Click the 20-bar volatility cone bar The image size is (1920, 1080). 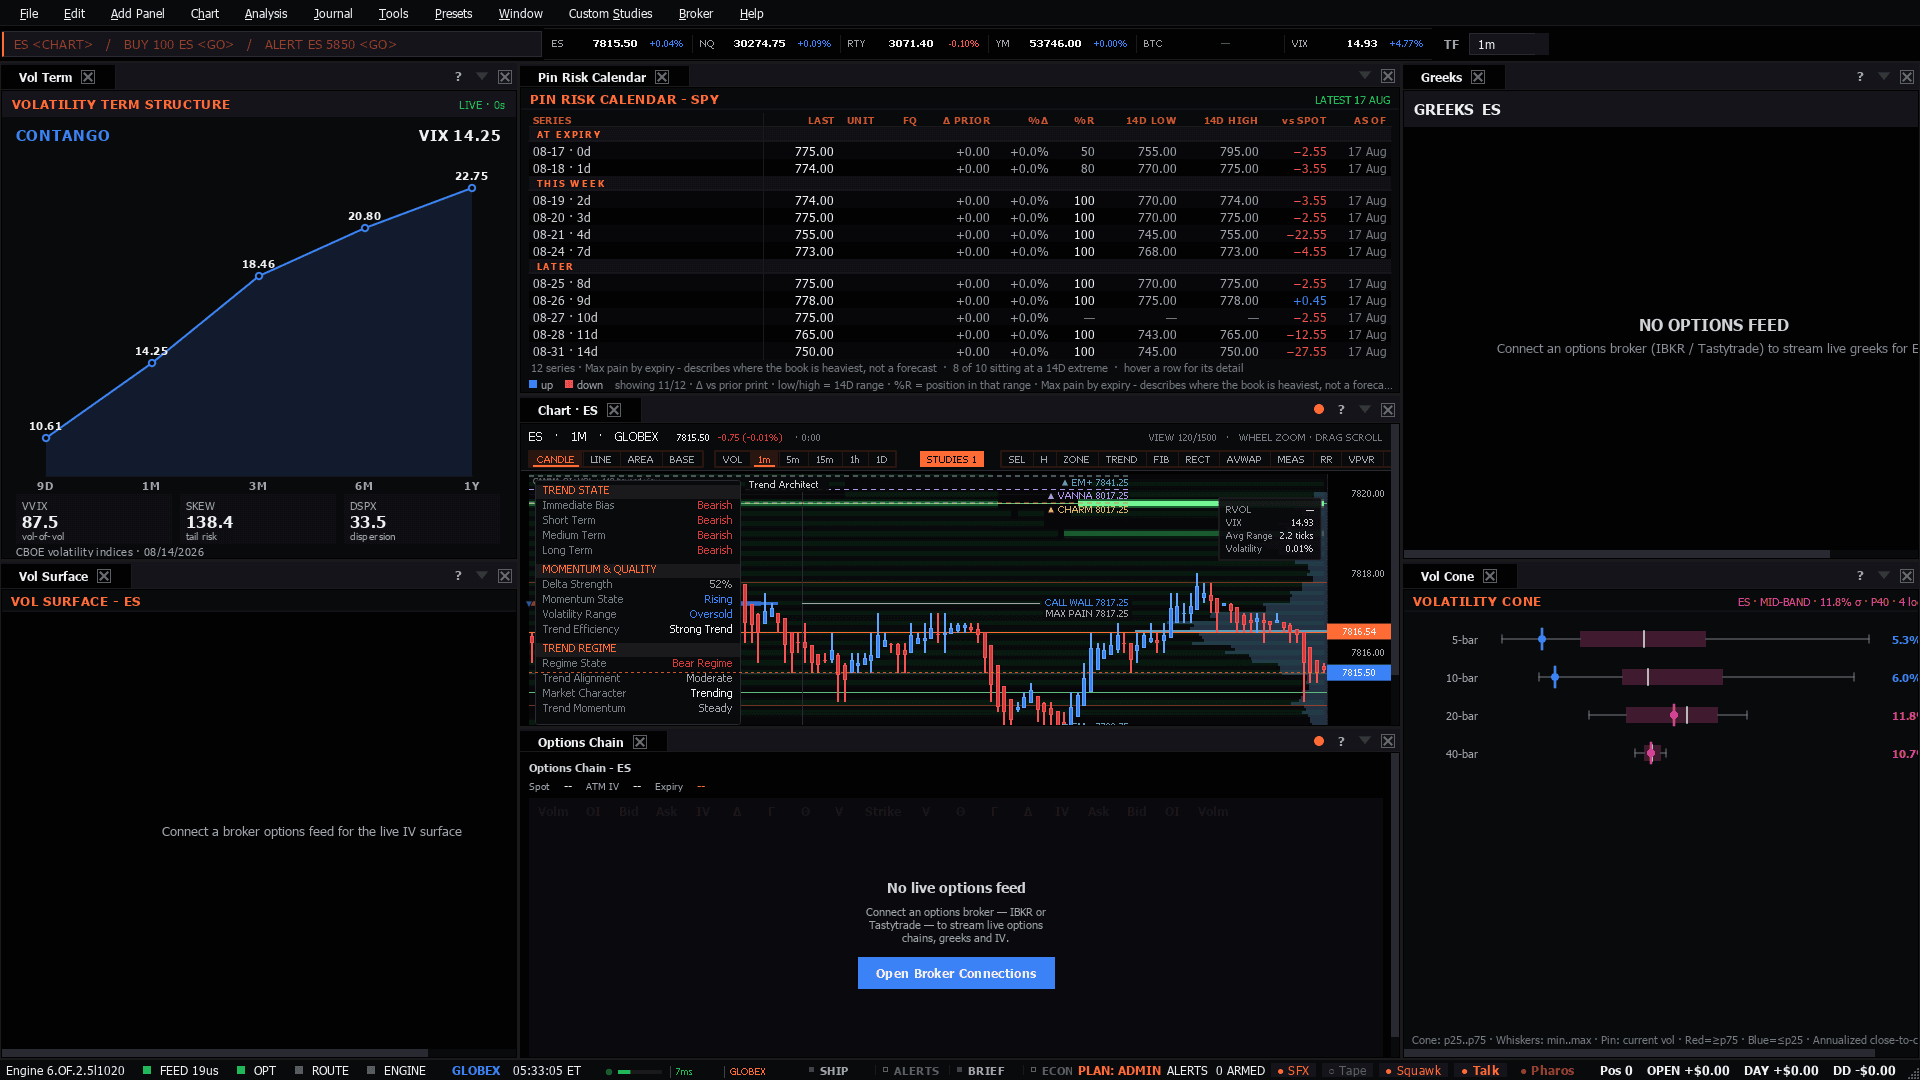click(x=1671, y=715)
